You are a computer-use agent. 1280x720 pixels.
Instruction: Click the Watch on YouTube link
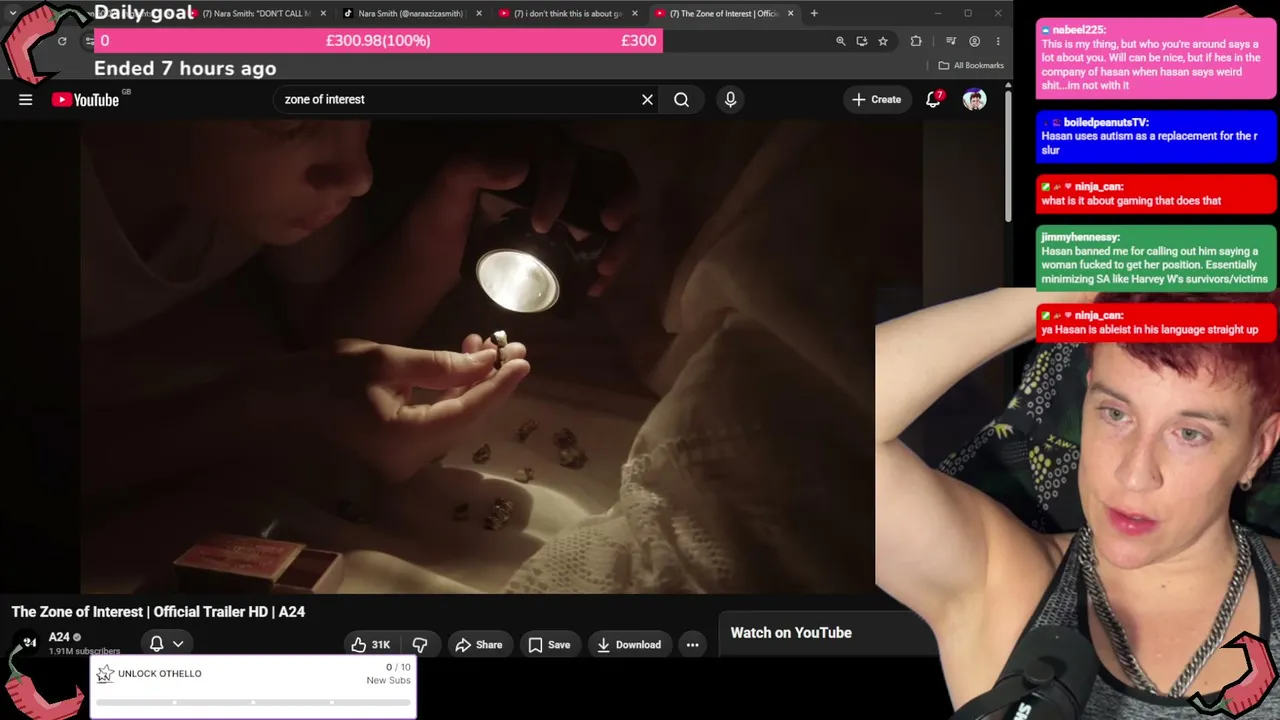tap(791, 632)
